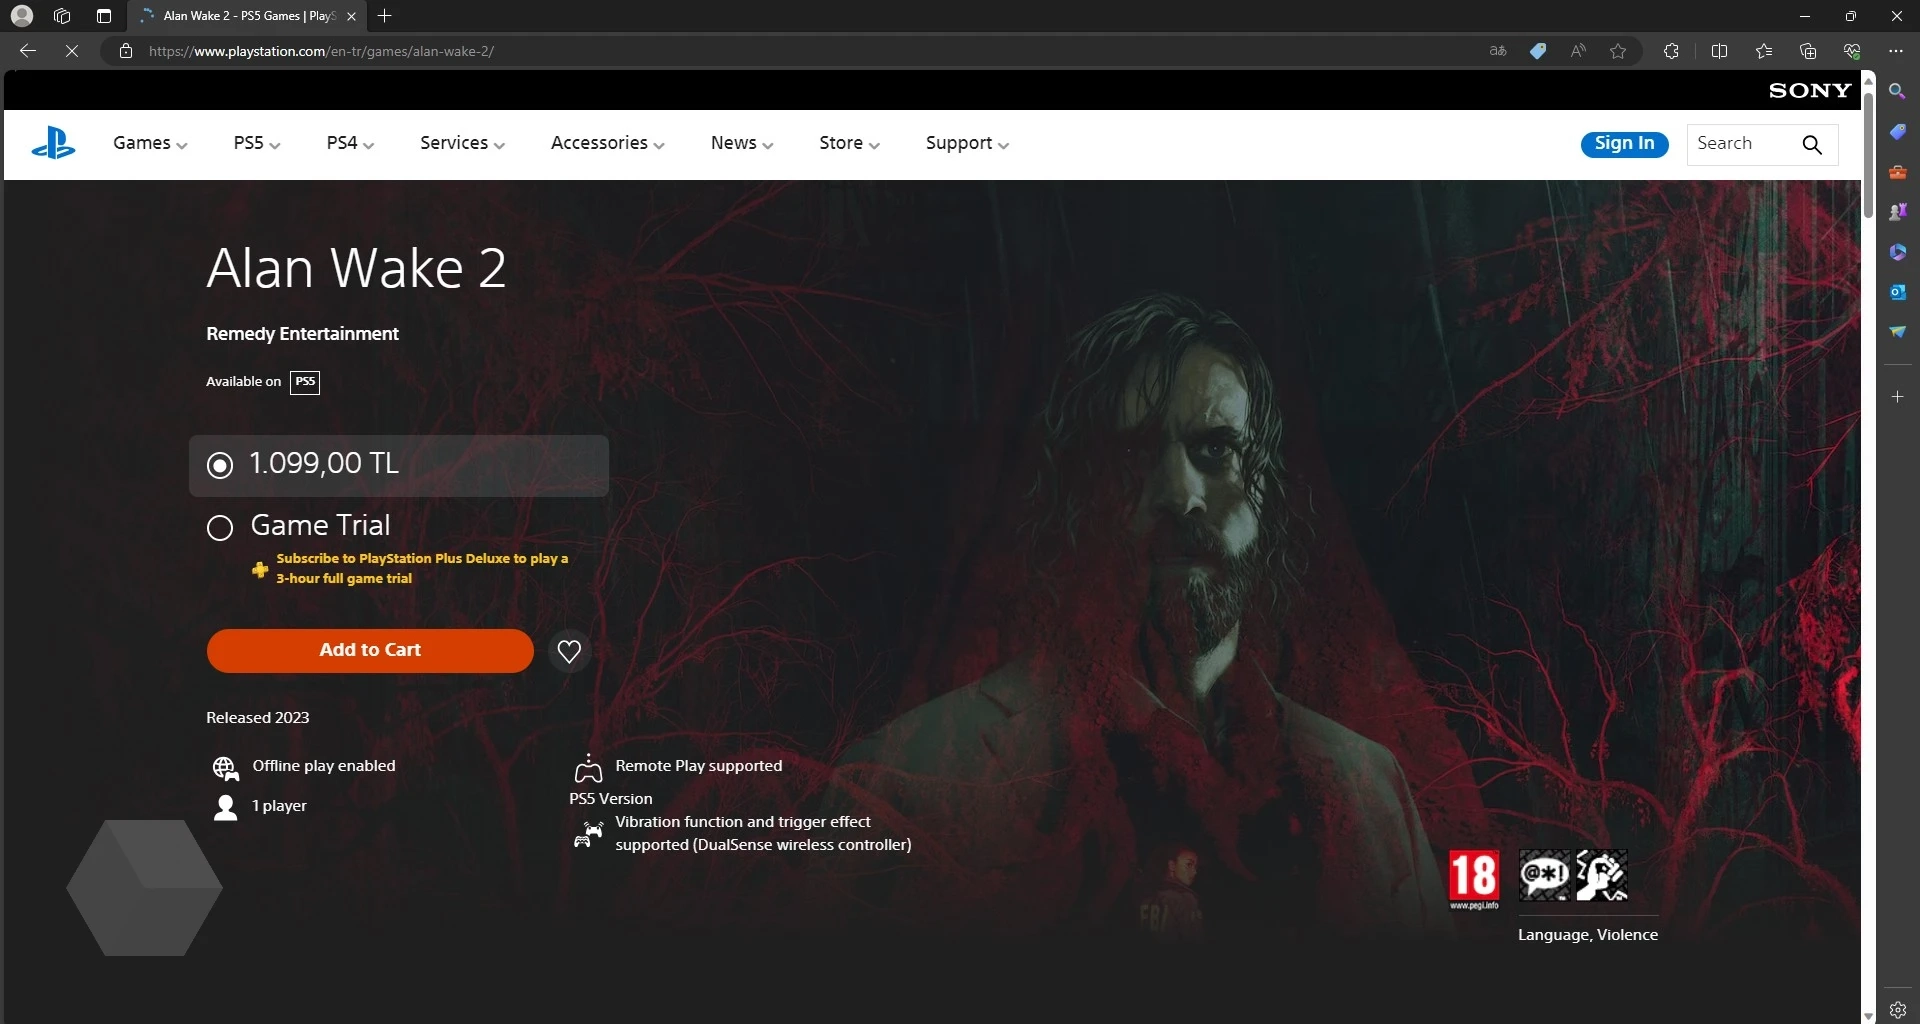Click the Add to Cart button

point(370,650)
